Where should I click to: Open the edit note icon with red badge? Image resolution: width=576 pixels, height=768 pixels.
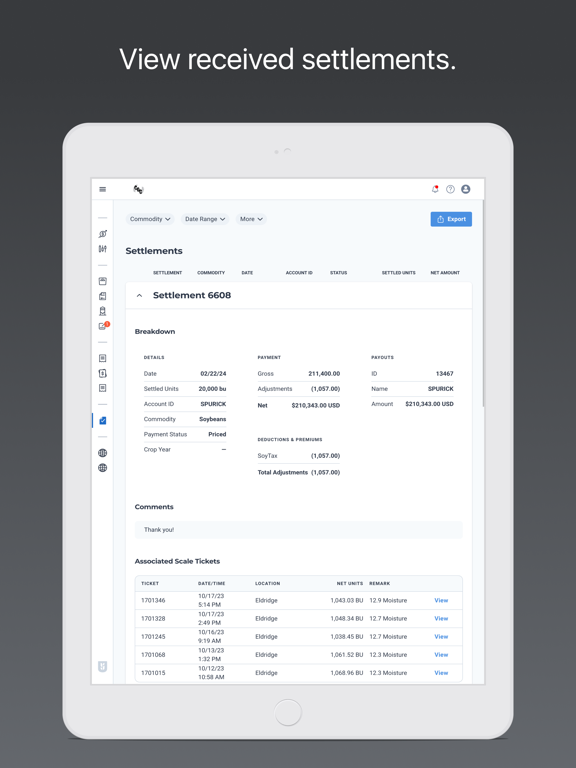103,326
